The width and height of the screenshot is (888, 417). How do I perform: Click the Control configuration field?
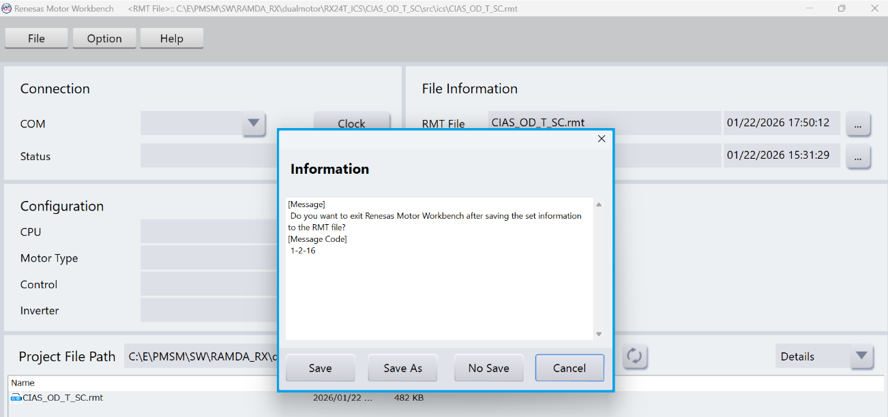[x=209, y=284]
